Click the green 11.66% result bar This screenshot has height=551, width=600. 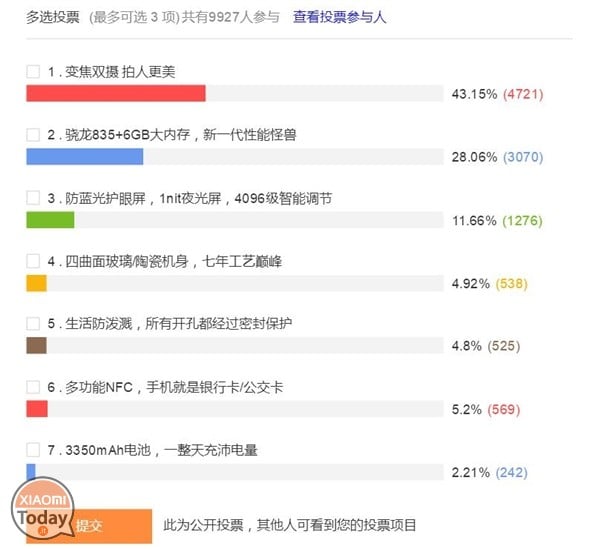coord(50,220)
